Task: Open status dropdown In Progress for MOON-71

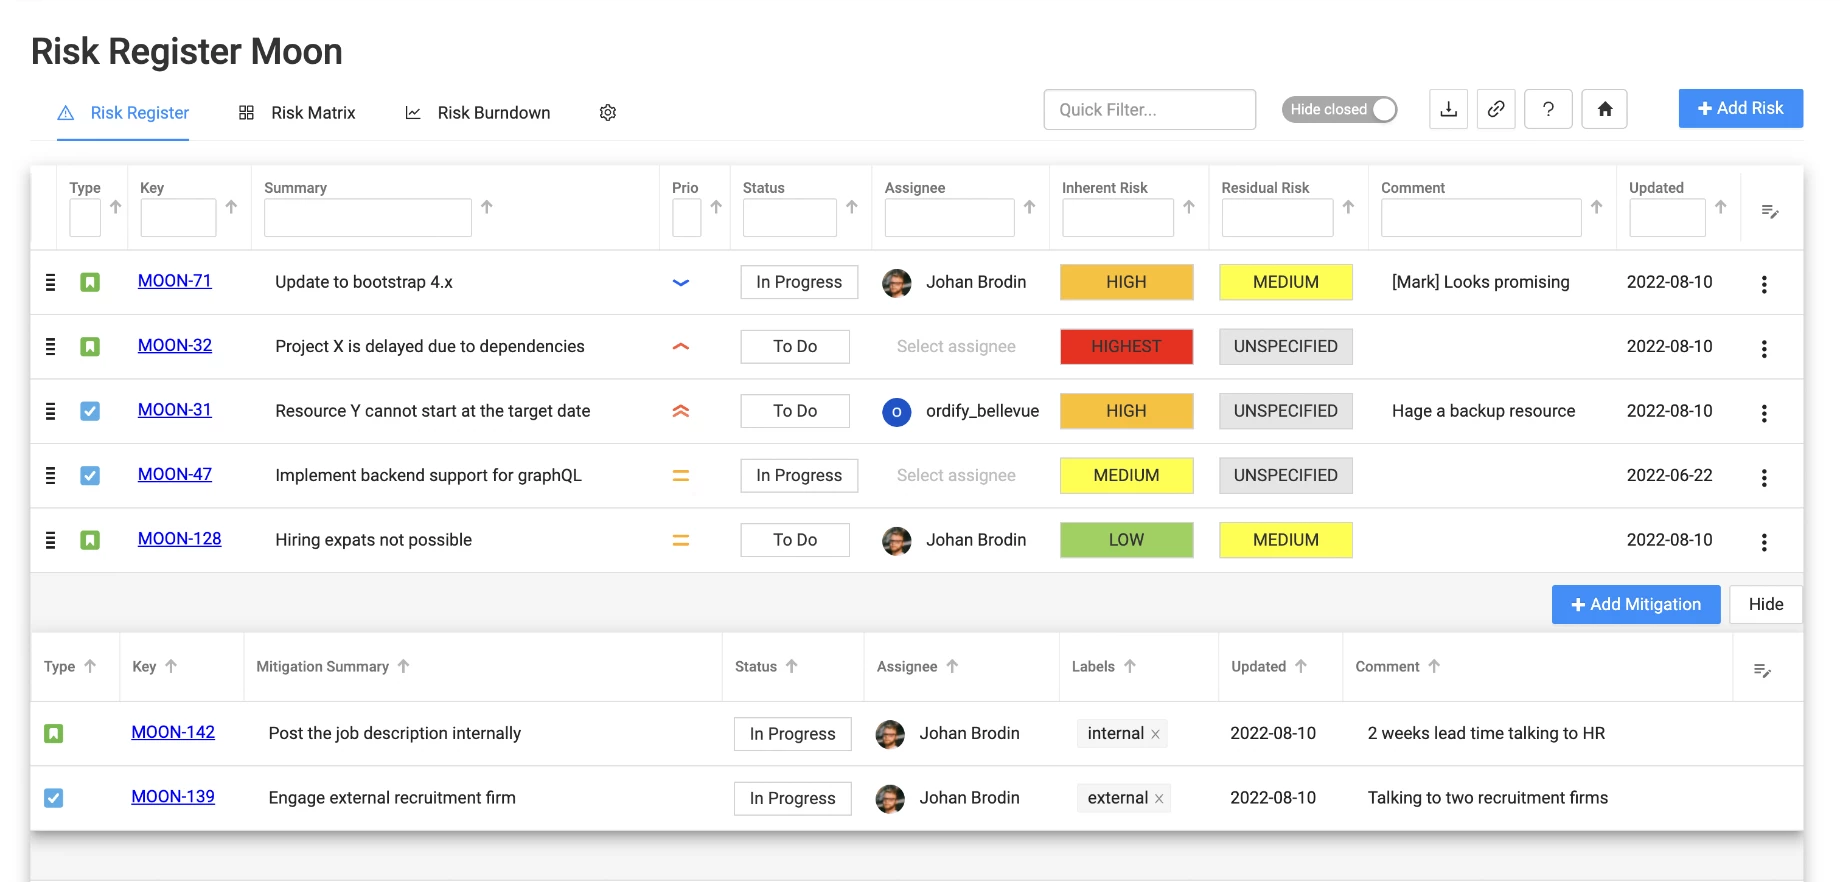Action: coord(799,282)
